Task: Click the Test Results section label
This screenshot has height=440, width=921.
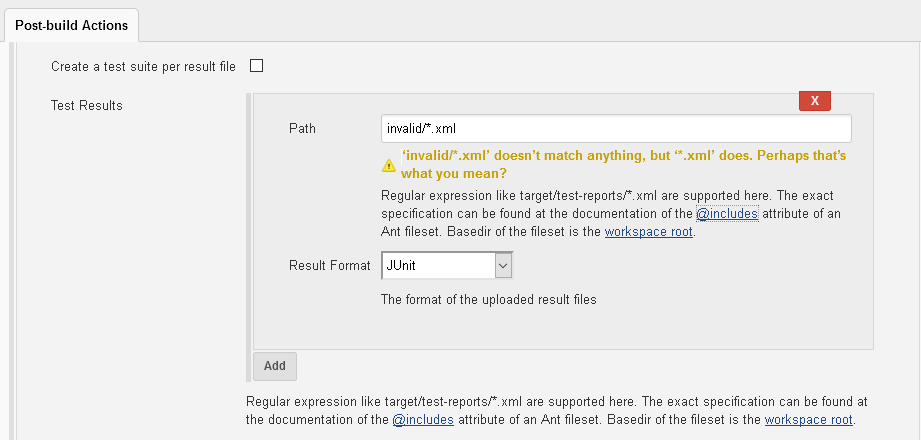Action: (x=87, y=105)
